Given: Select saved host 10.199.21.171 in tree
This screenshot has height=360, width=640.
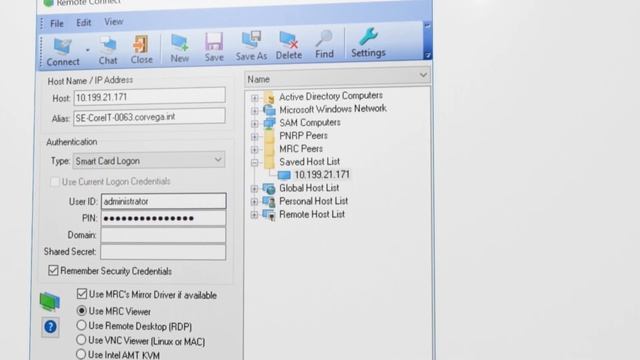Looking at the screenshot, I should [x=322, y=175].
